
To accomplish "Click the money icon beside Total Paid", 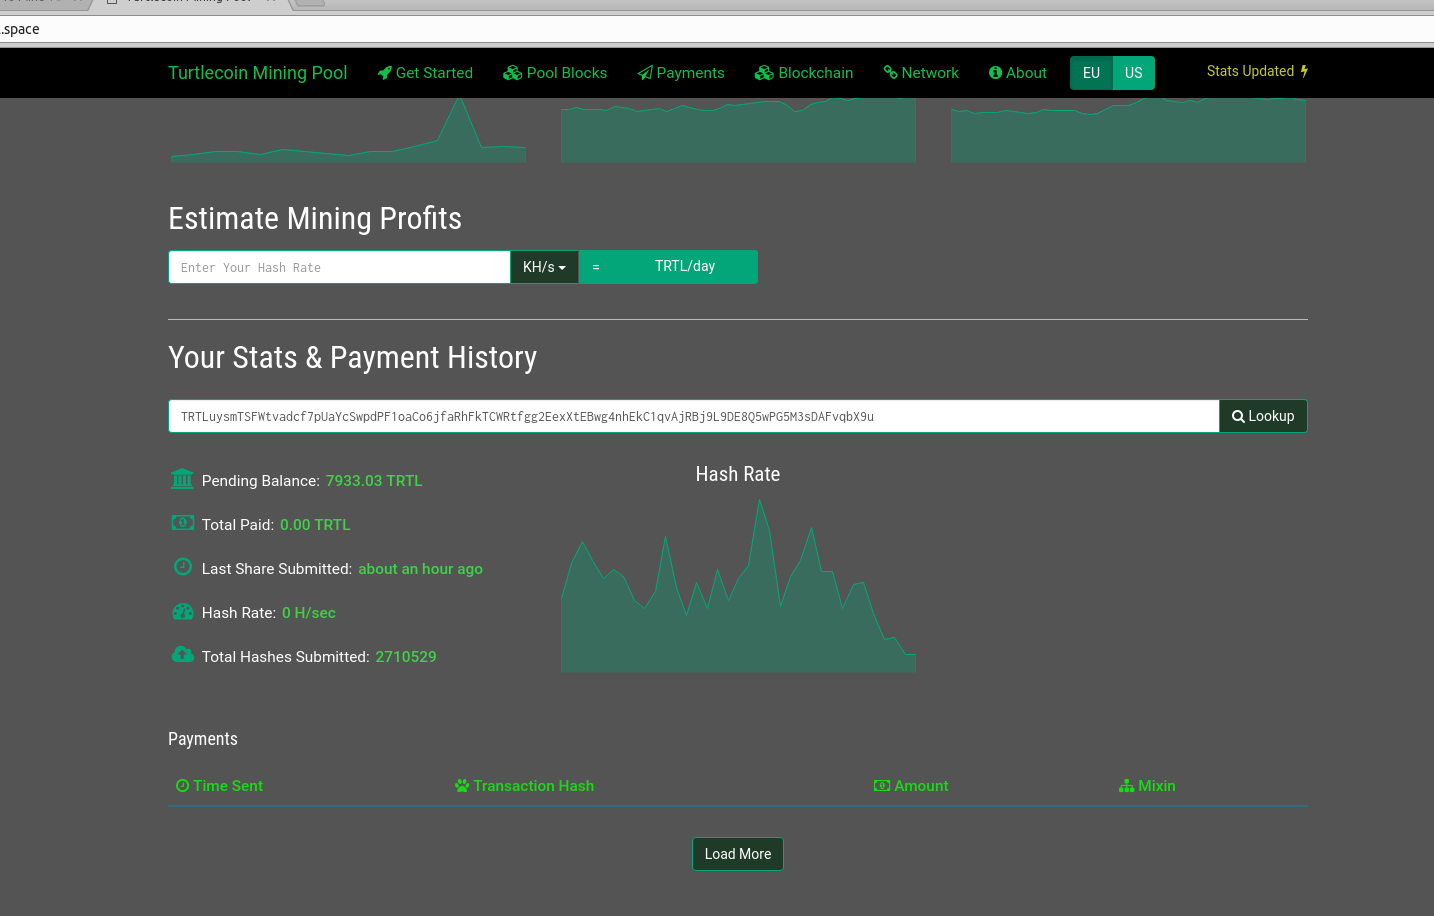I will (x=182, y=522).
